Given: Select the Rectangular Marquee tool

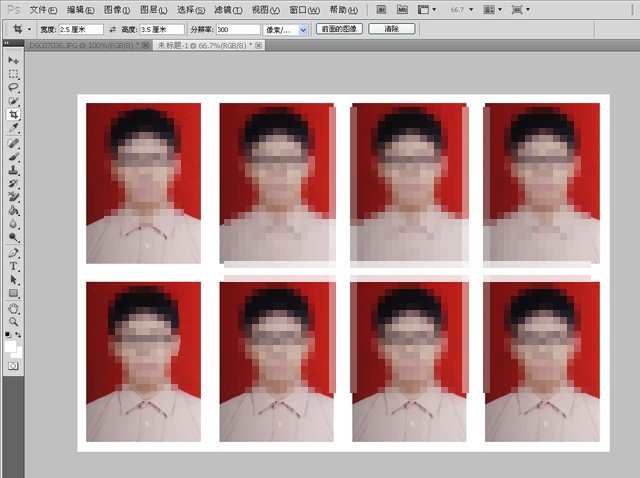Looking at the screenshot, I should [x=13, y=74].
